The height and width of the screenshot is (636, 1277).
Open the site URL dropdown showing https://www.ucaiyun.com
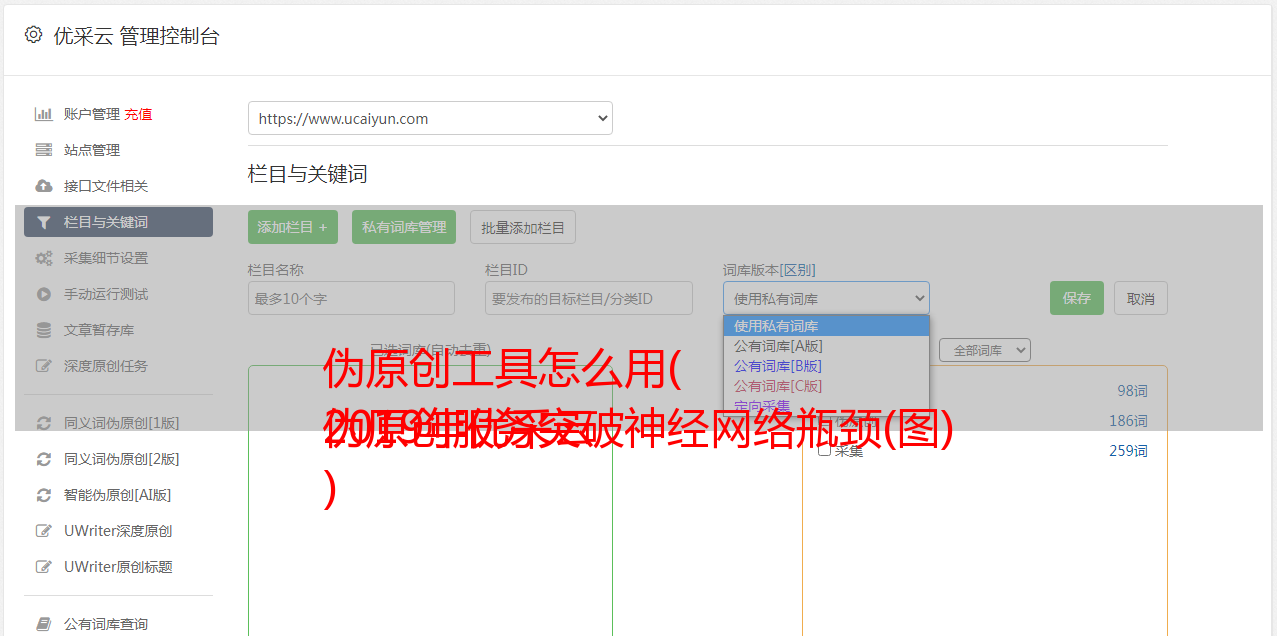(430, 118)
